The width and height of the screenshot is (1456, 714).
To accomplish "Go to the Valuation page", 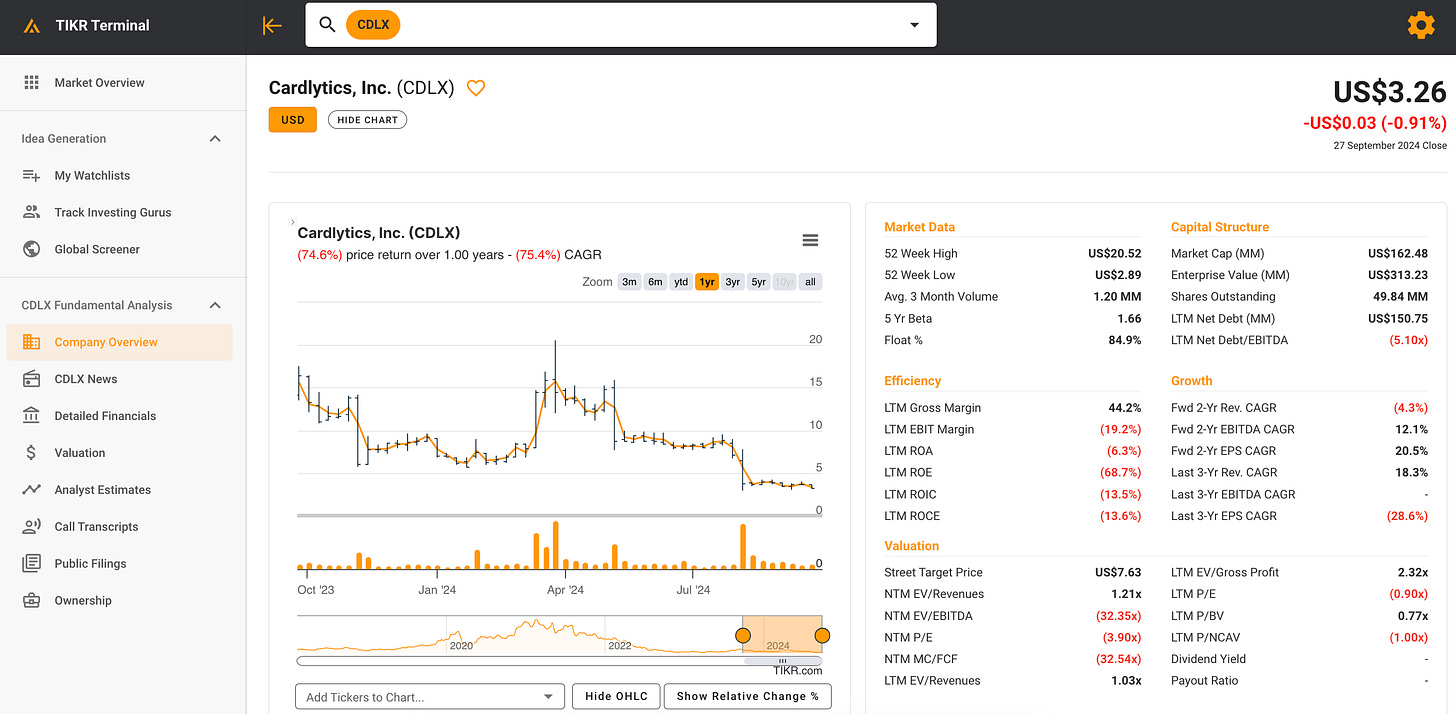I will coord(80,453).
